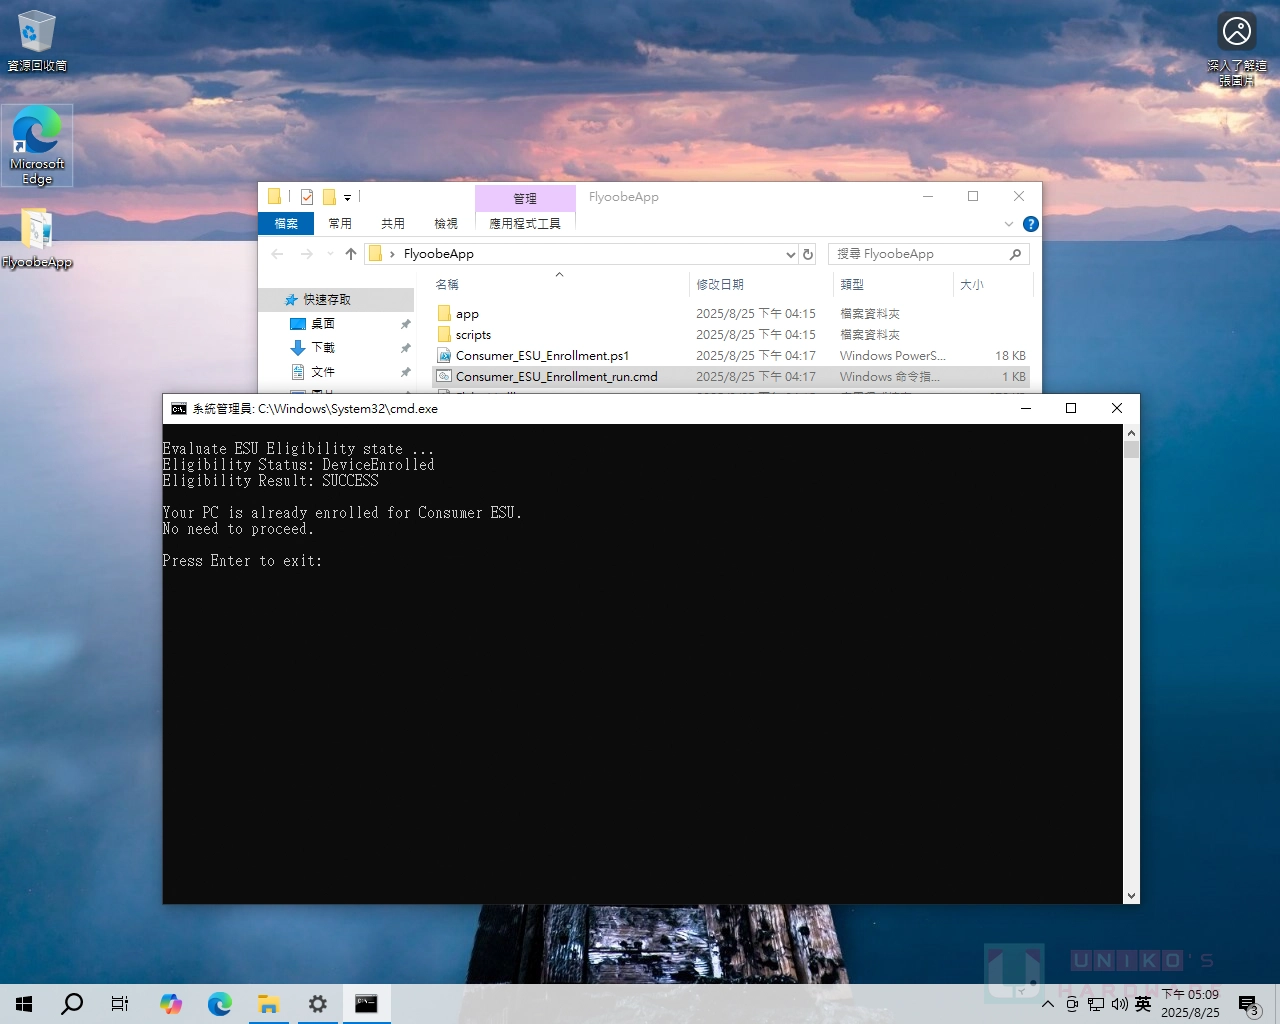Open the volume tray icon

point(1119,1004)
